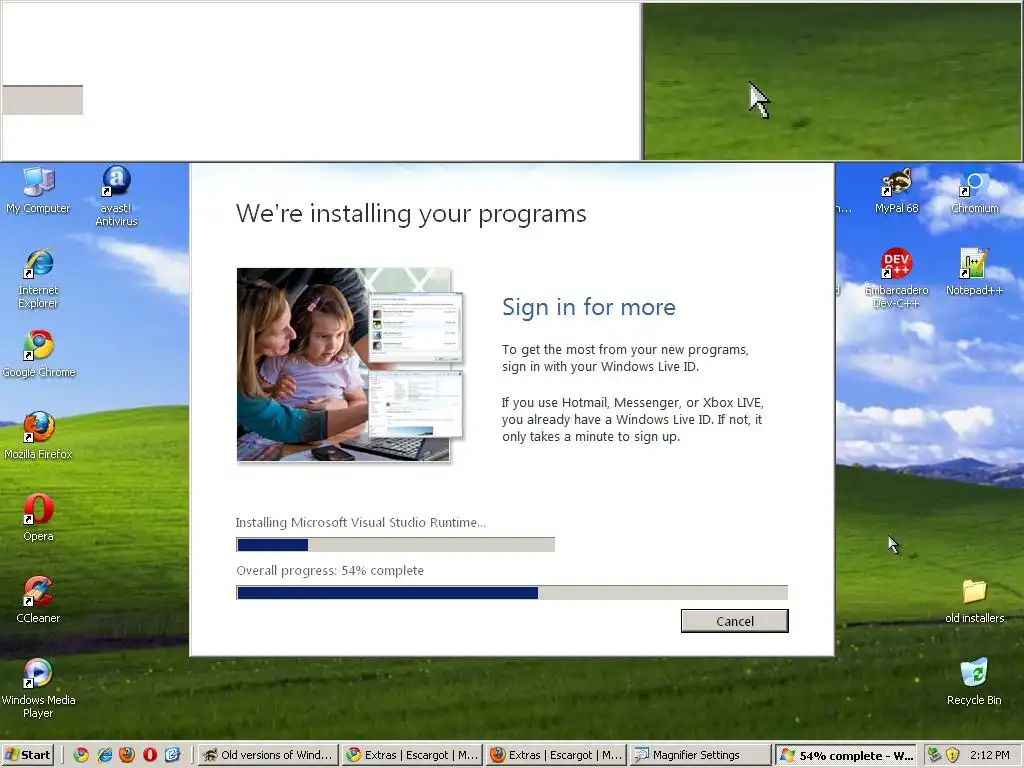Launch avast! Antivirus from the desktop
The width and height of the screenshot is (1024, 768).
point(116,196)
